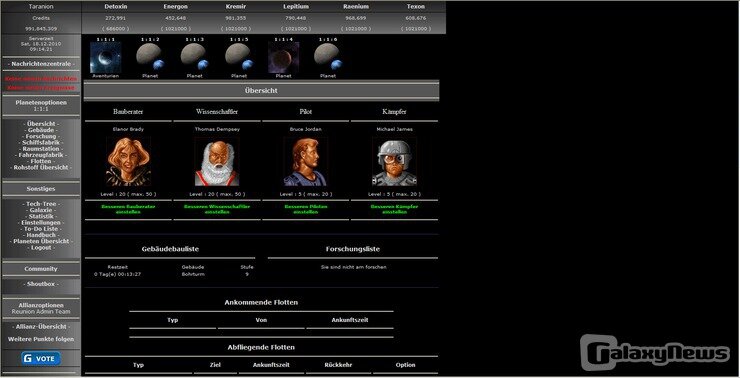
Task: Select the Aventurien planet icon 1:1:1
Action: pos(105,58)
